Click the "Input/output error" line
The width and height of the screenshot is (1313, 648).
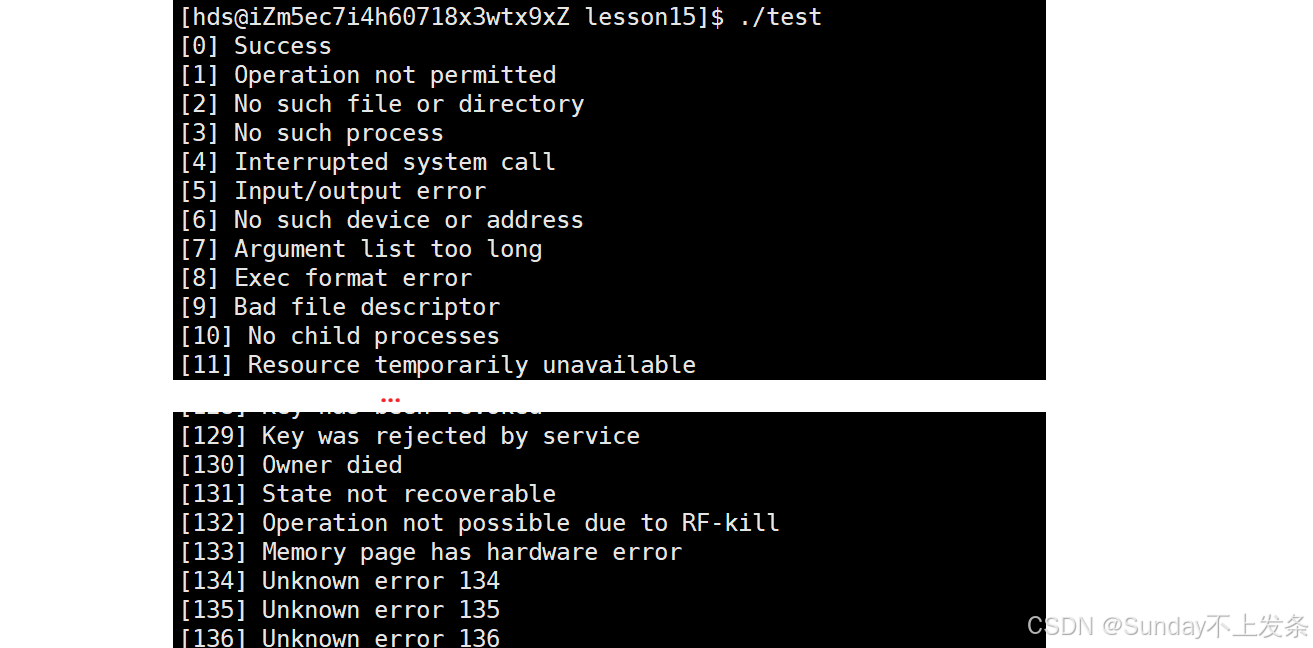click(x=333, y=191)
